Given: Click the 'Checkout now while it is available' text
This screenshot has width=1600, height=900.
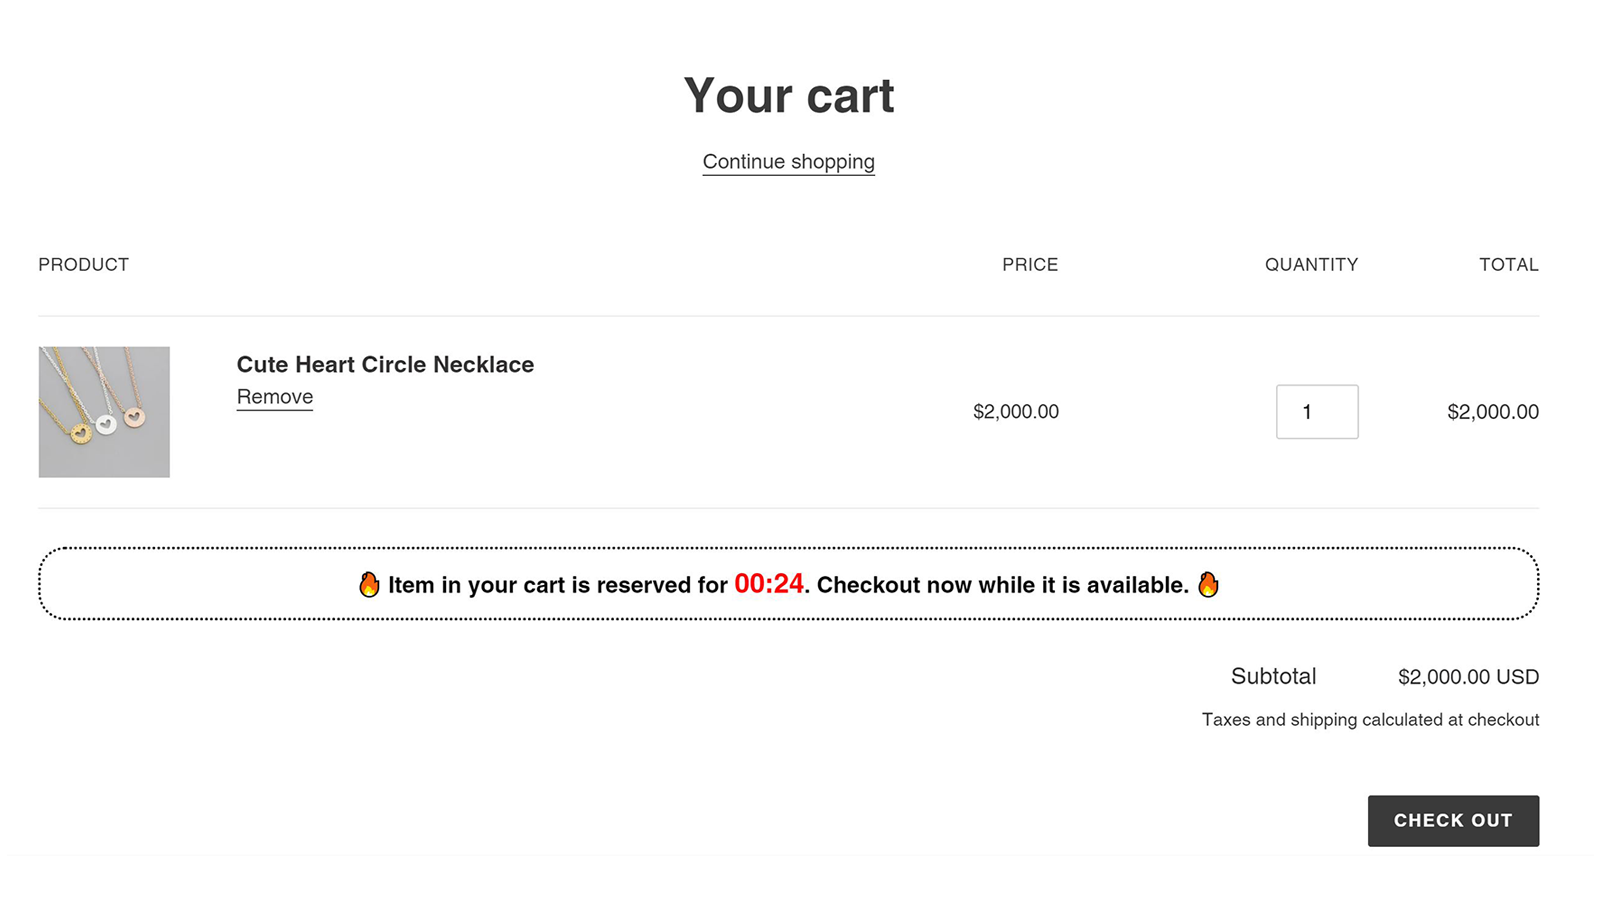Looking at the screenshot, I should pyautogui.click(x=1002, y=585).
